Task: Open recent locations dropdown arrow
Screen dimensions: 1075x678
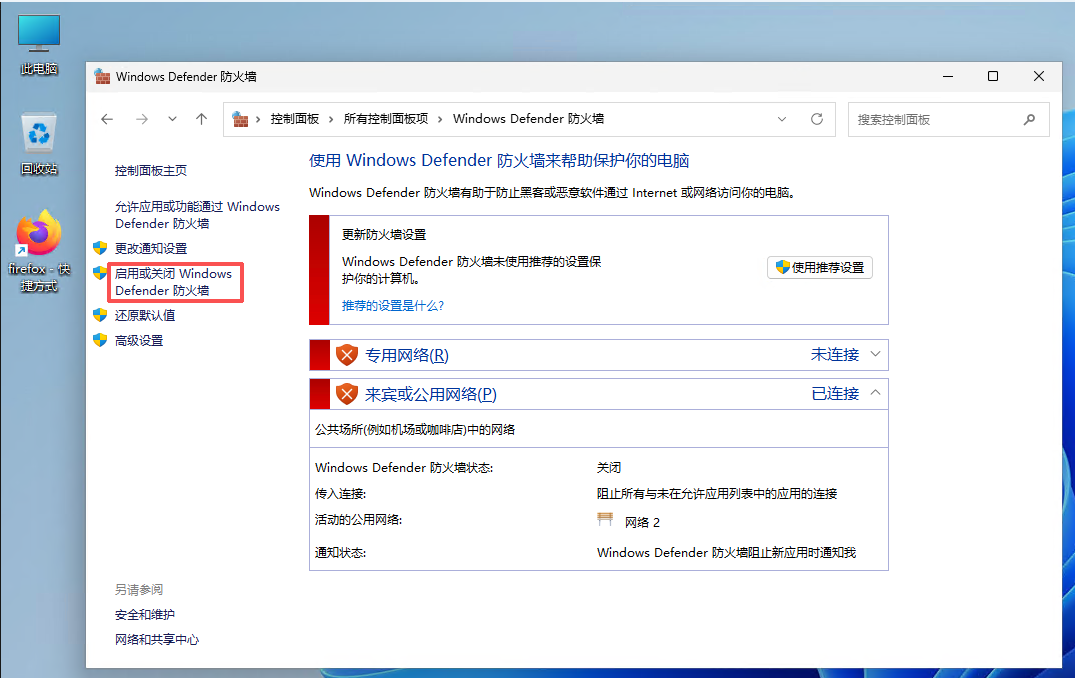Action: [x=172, y=119]
